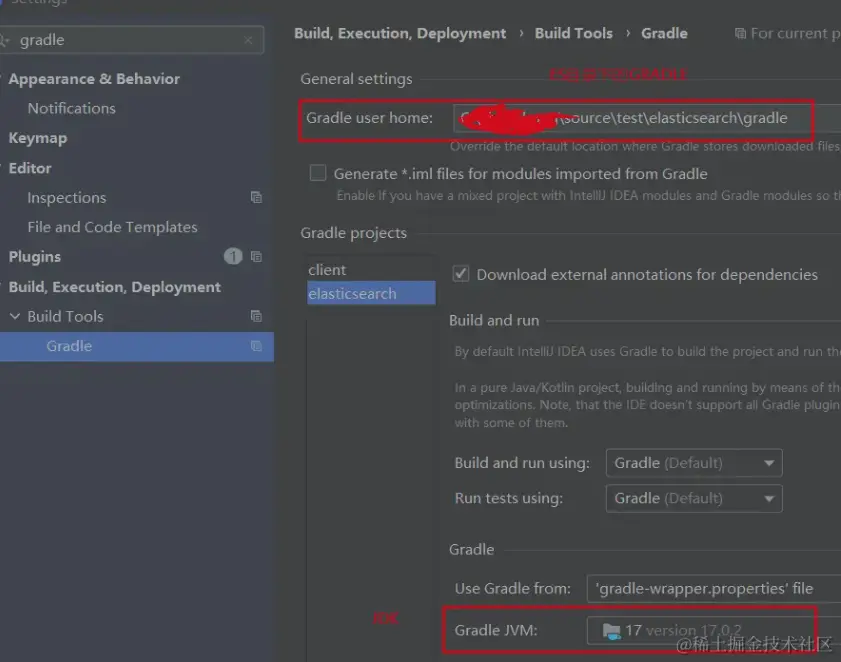This screenshot has height=662, width=841.
Task: Open Inspections settings page
Action: pos(67,198)
